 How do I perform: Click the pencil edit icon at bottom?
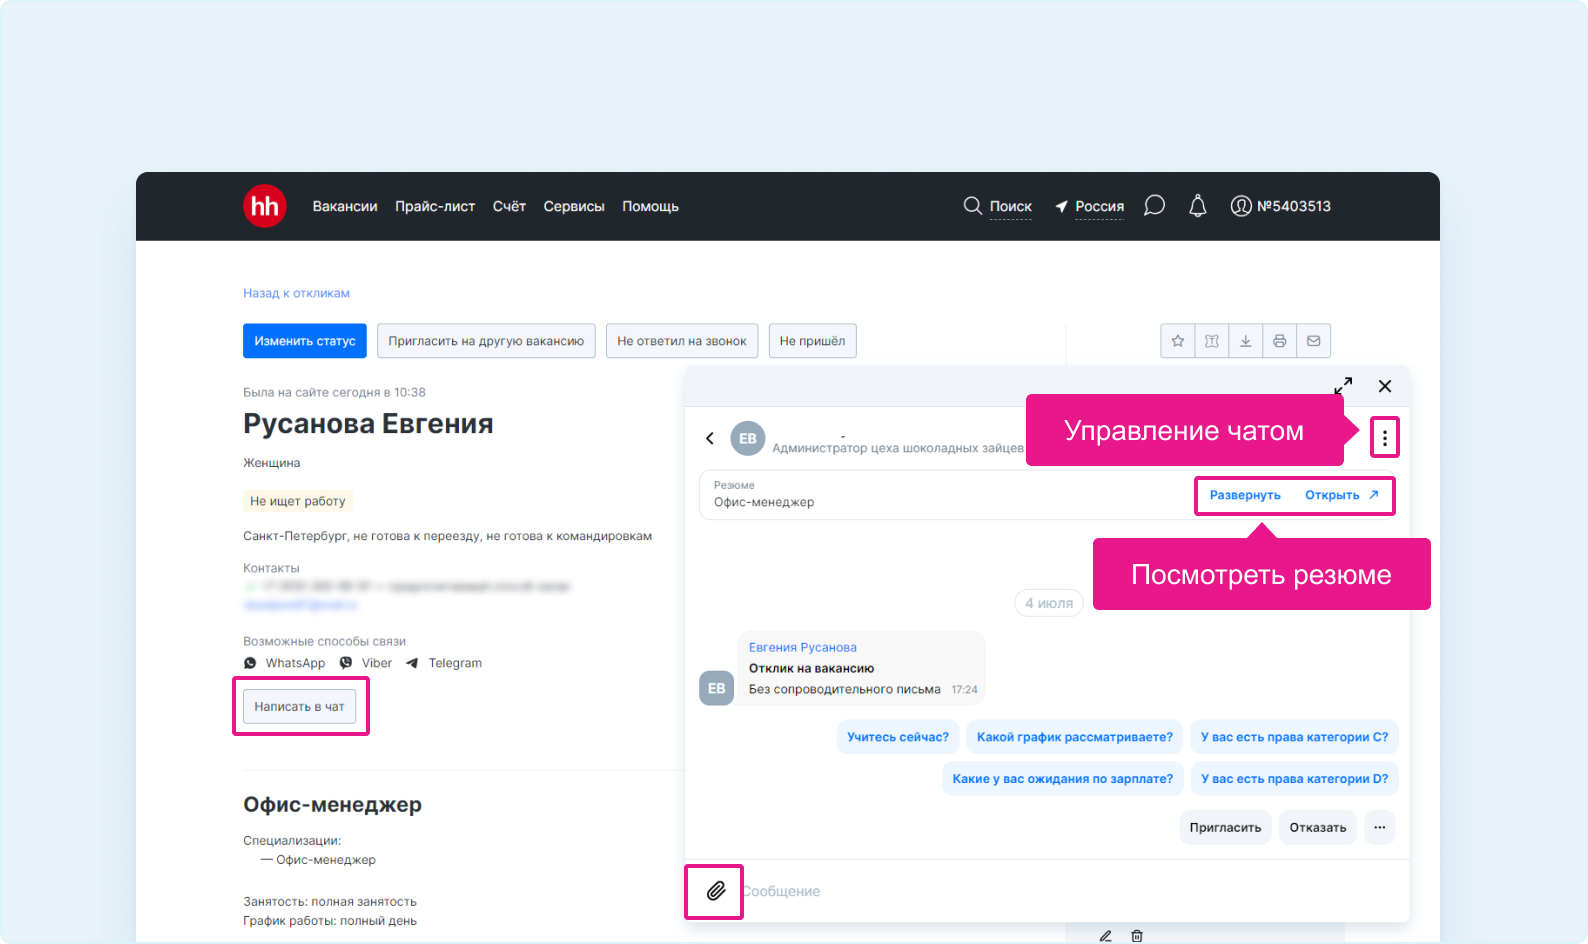(x=1105, y=936)
